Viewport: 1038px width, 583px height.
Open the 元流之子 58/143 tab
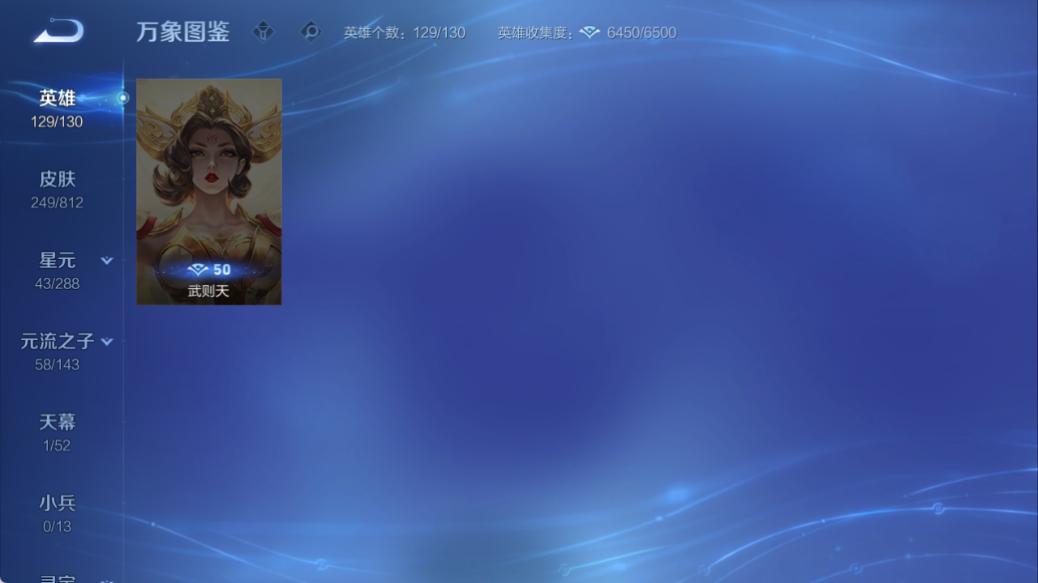(x=57, y=351)
